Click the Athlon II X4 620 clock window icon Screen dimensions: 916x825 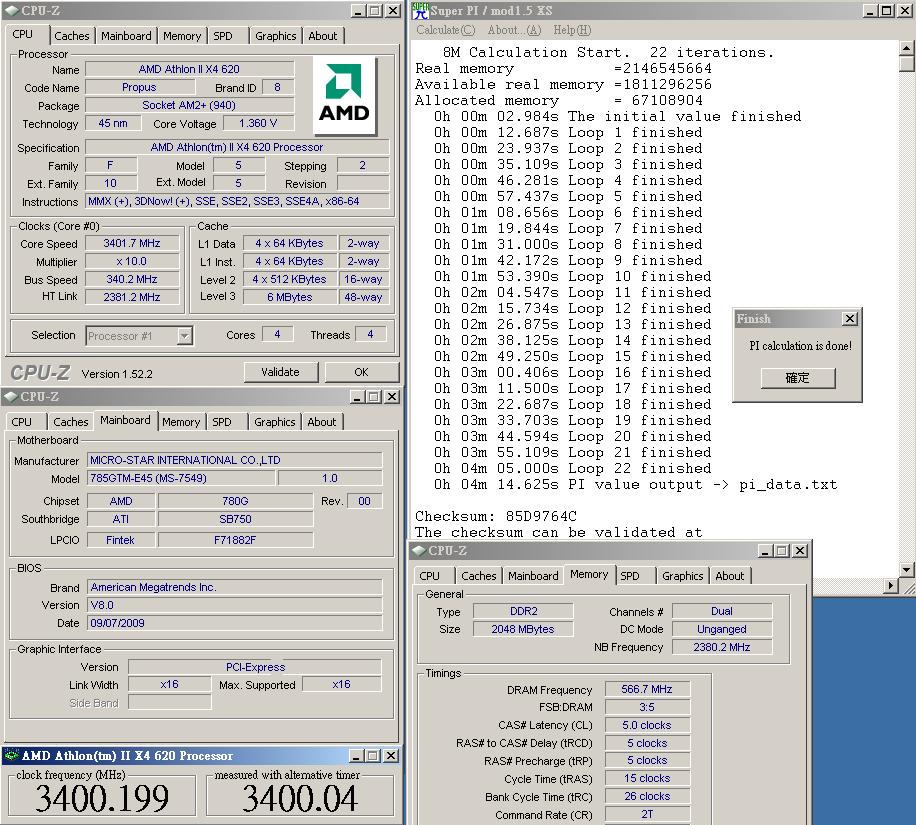(11, 756)
